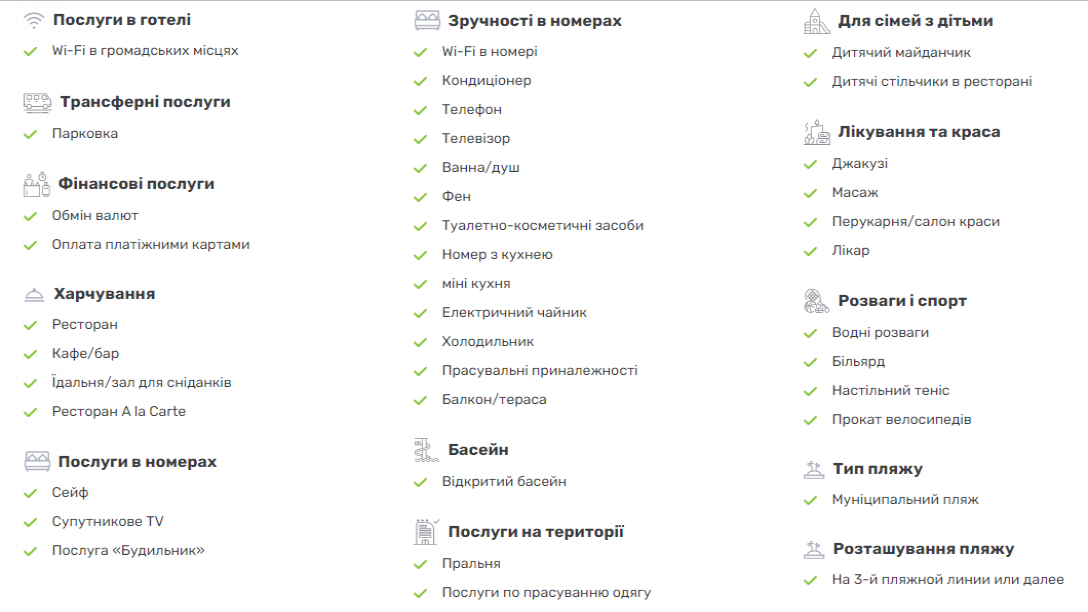Screen dimensions: 1088x612
Task: Click the cloche dish icon beside Харчування
Action: tap(34, 295)
